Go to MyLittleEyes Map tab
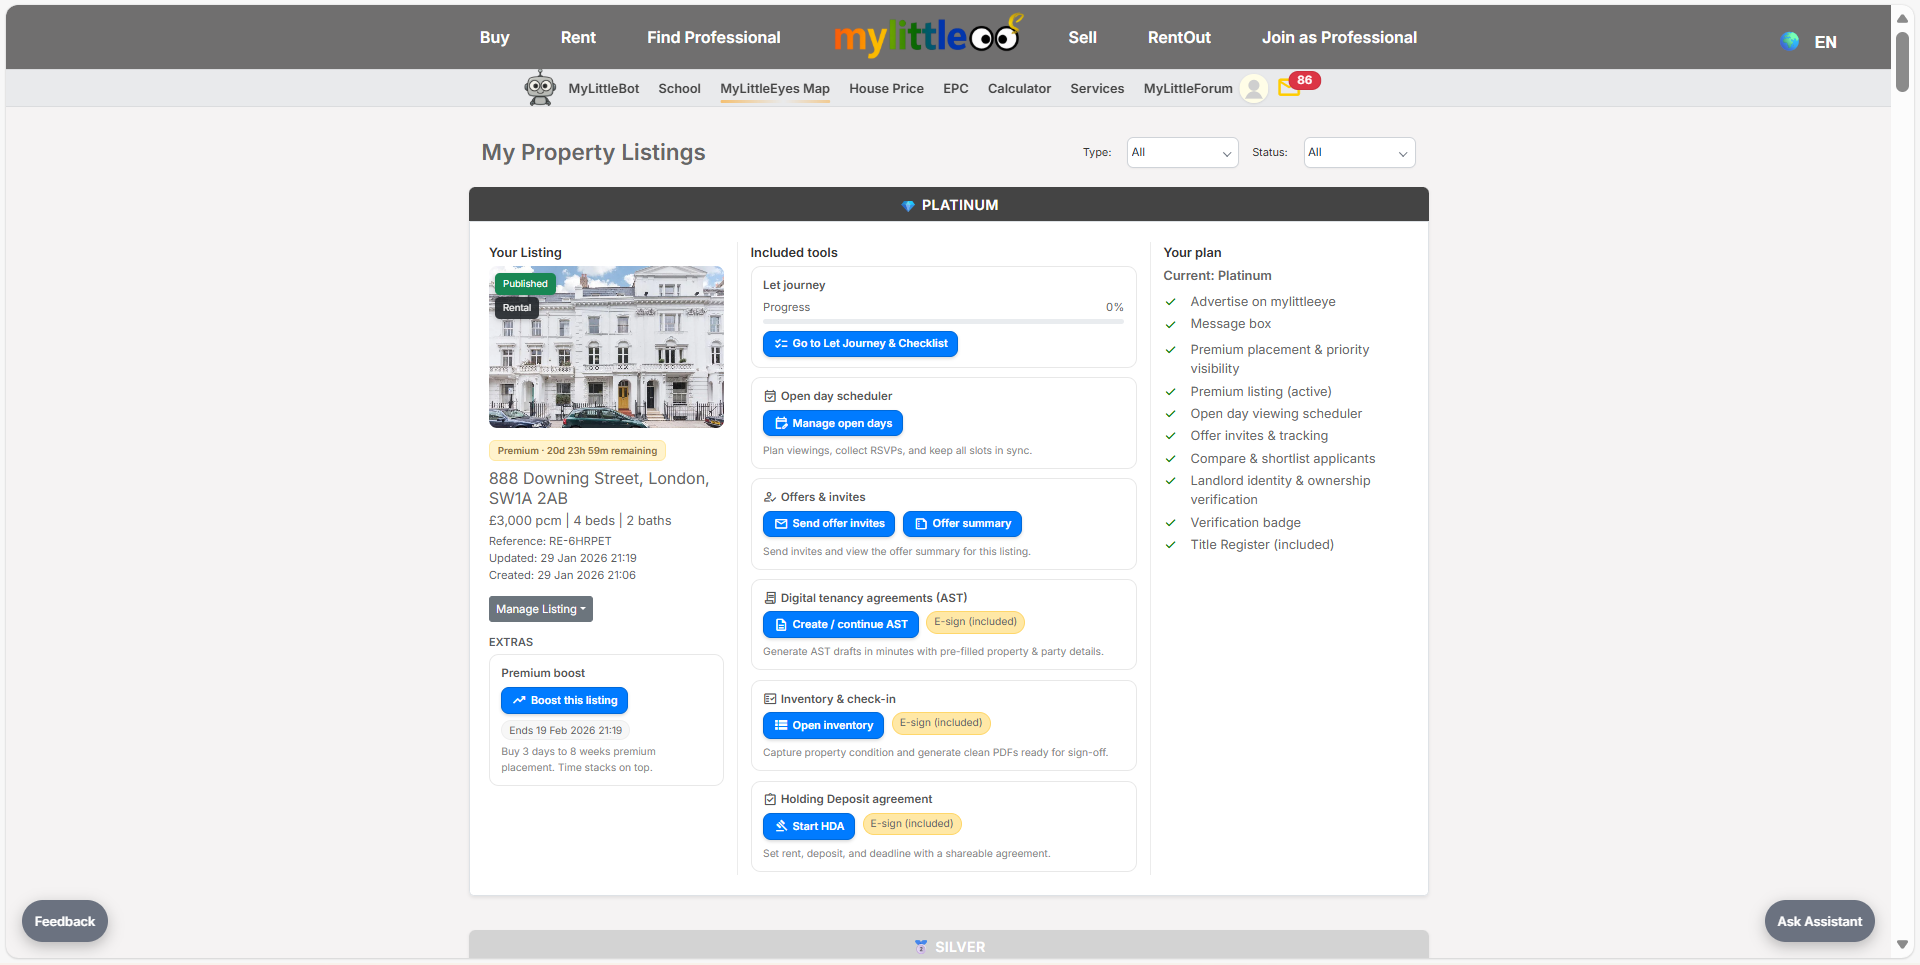This screenshot has width=1920, height=965. coord(774,88)
